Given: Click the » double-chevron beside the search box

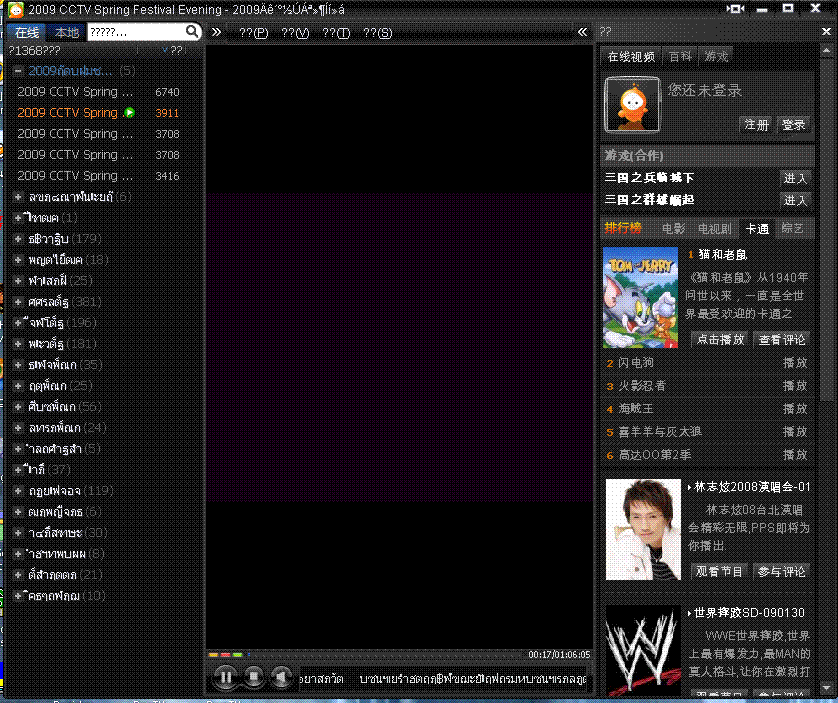Looking at the screenshot, I should [x=216, y=32].
